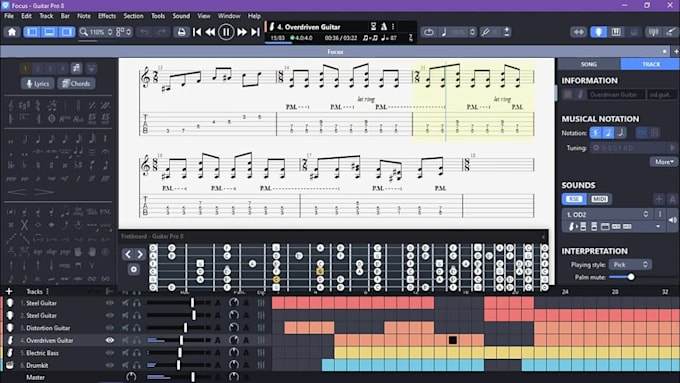Viewport: 680px width, 383px height.
Task: Turn the 4. Overdriven Guitar pan knob
Action: 234,340
